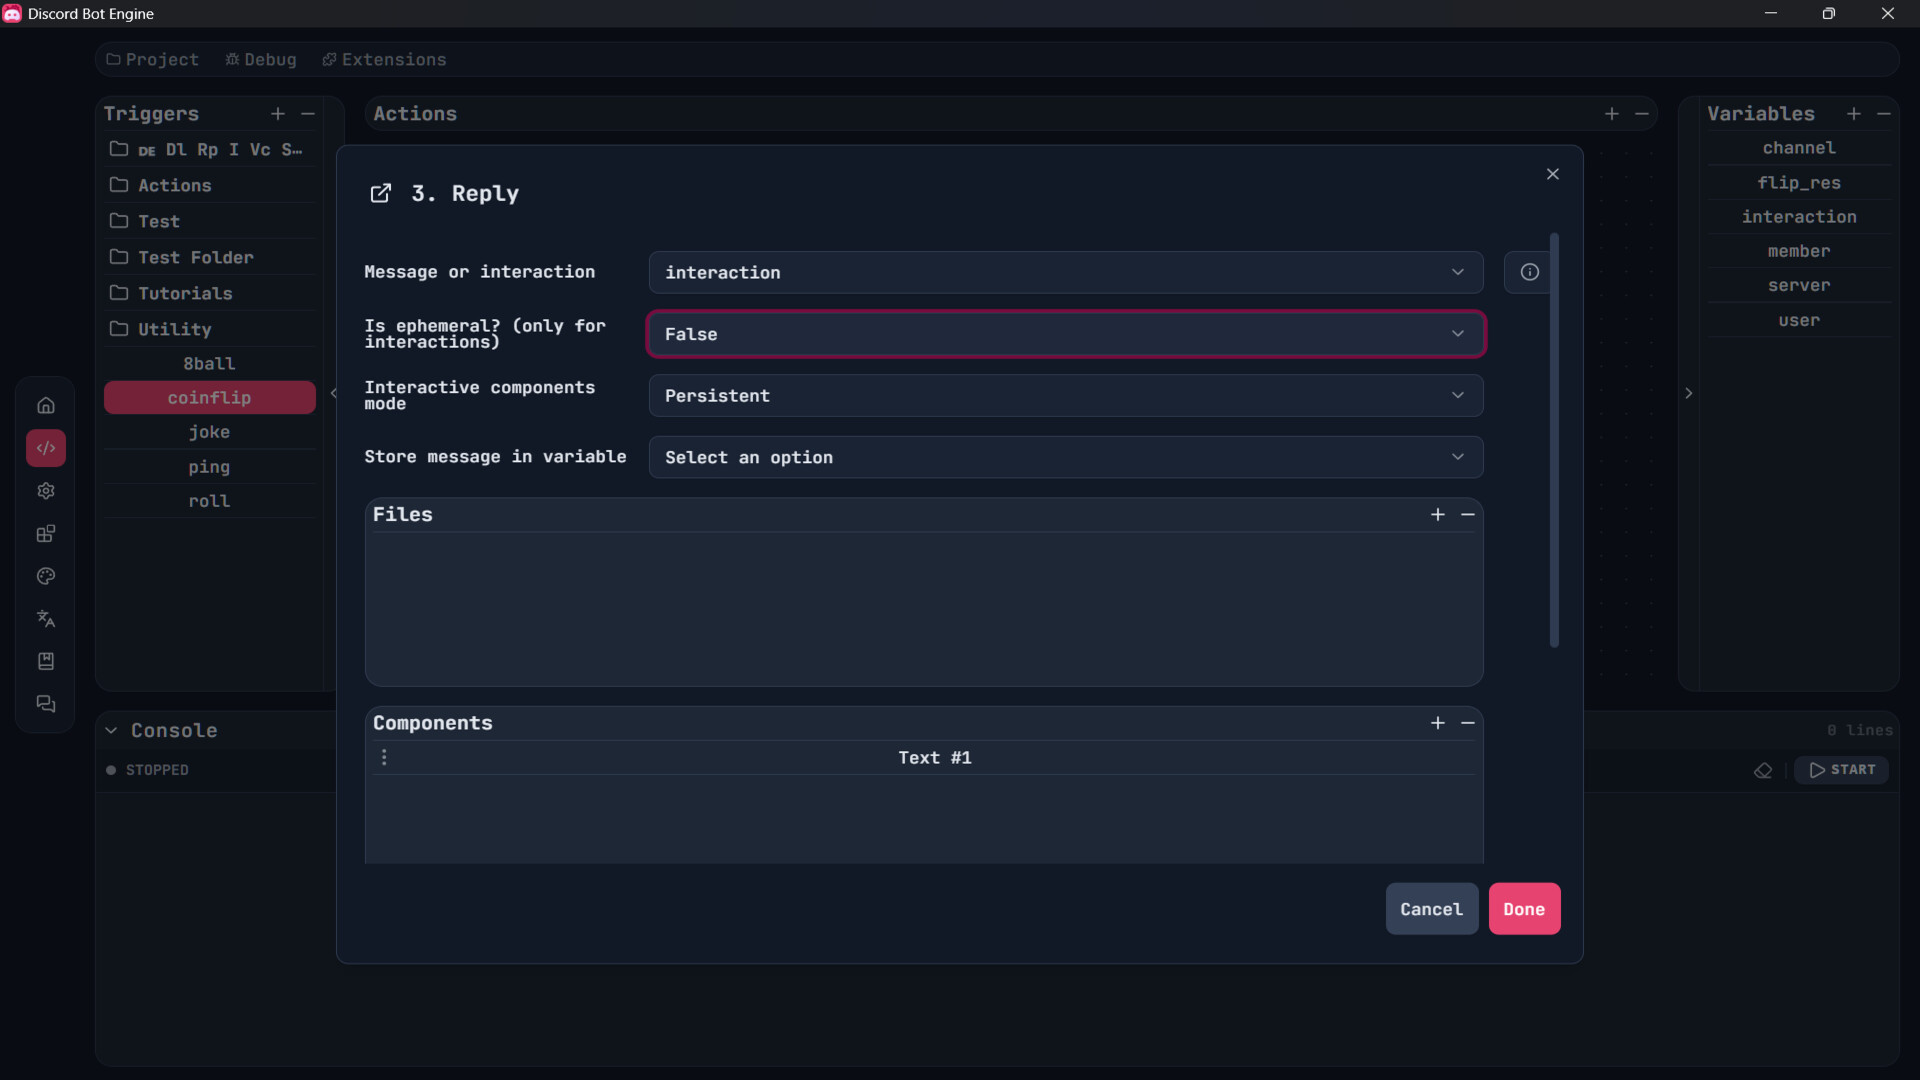Open Settings via the gear icon
The height and width of the screenshot is (1080, 1920).
click(x=46, y=491)
